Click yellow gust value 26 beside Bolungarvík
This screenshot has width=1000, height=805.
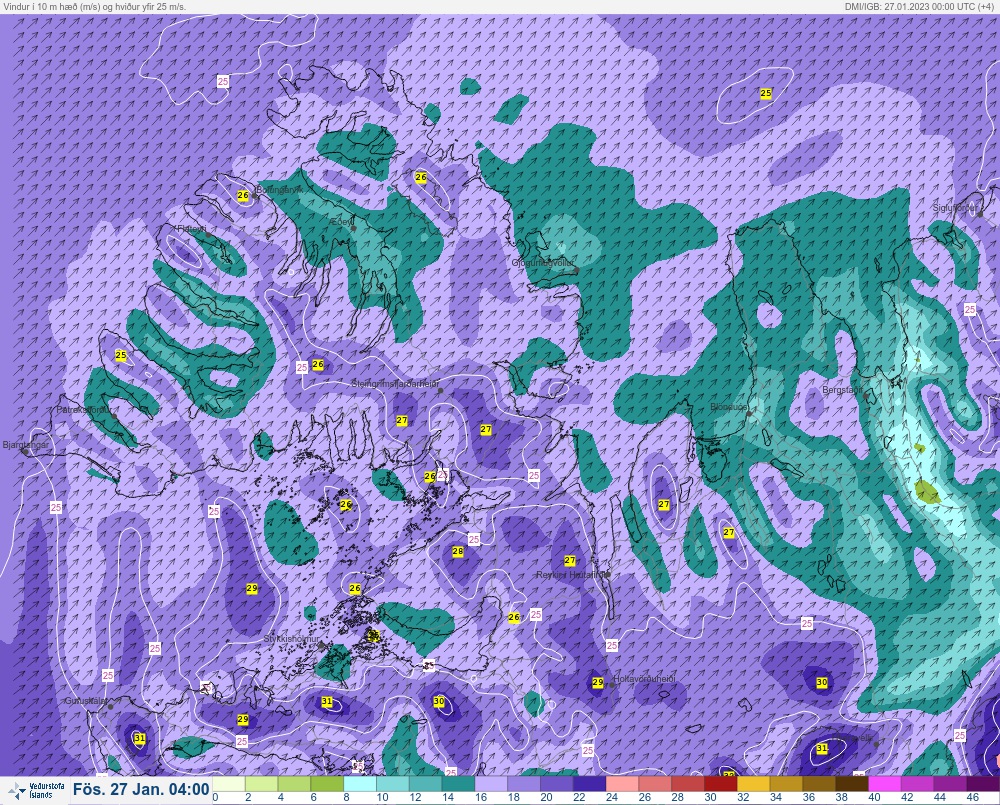[x=242, y=195]
